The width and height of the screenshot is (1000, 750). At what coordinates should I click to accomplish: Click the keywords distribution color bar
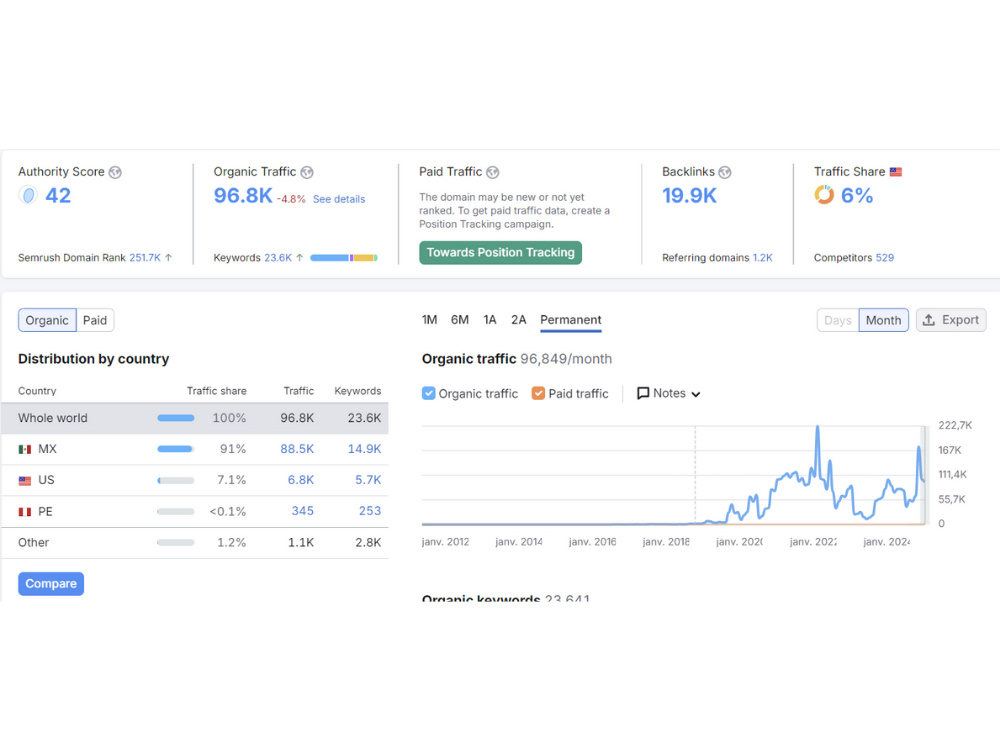coord(344,258)
